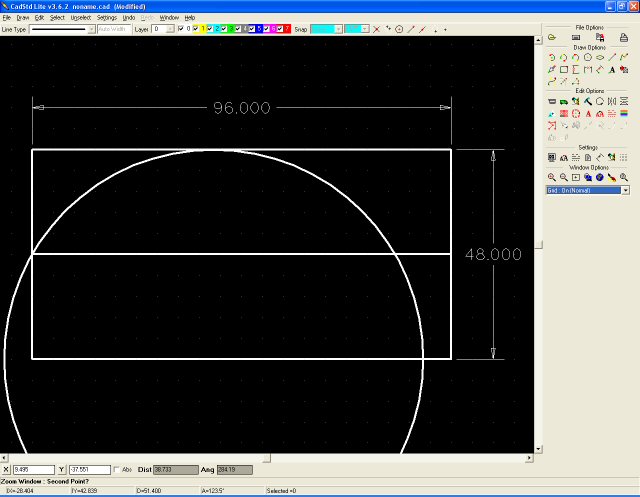
Task: Enable the Abs coordinates checkbox
Action: pyautogui.click(x=116, y=470)
